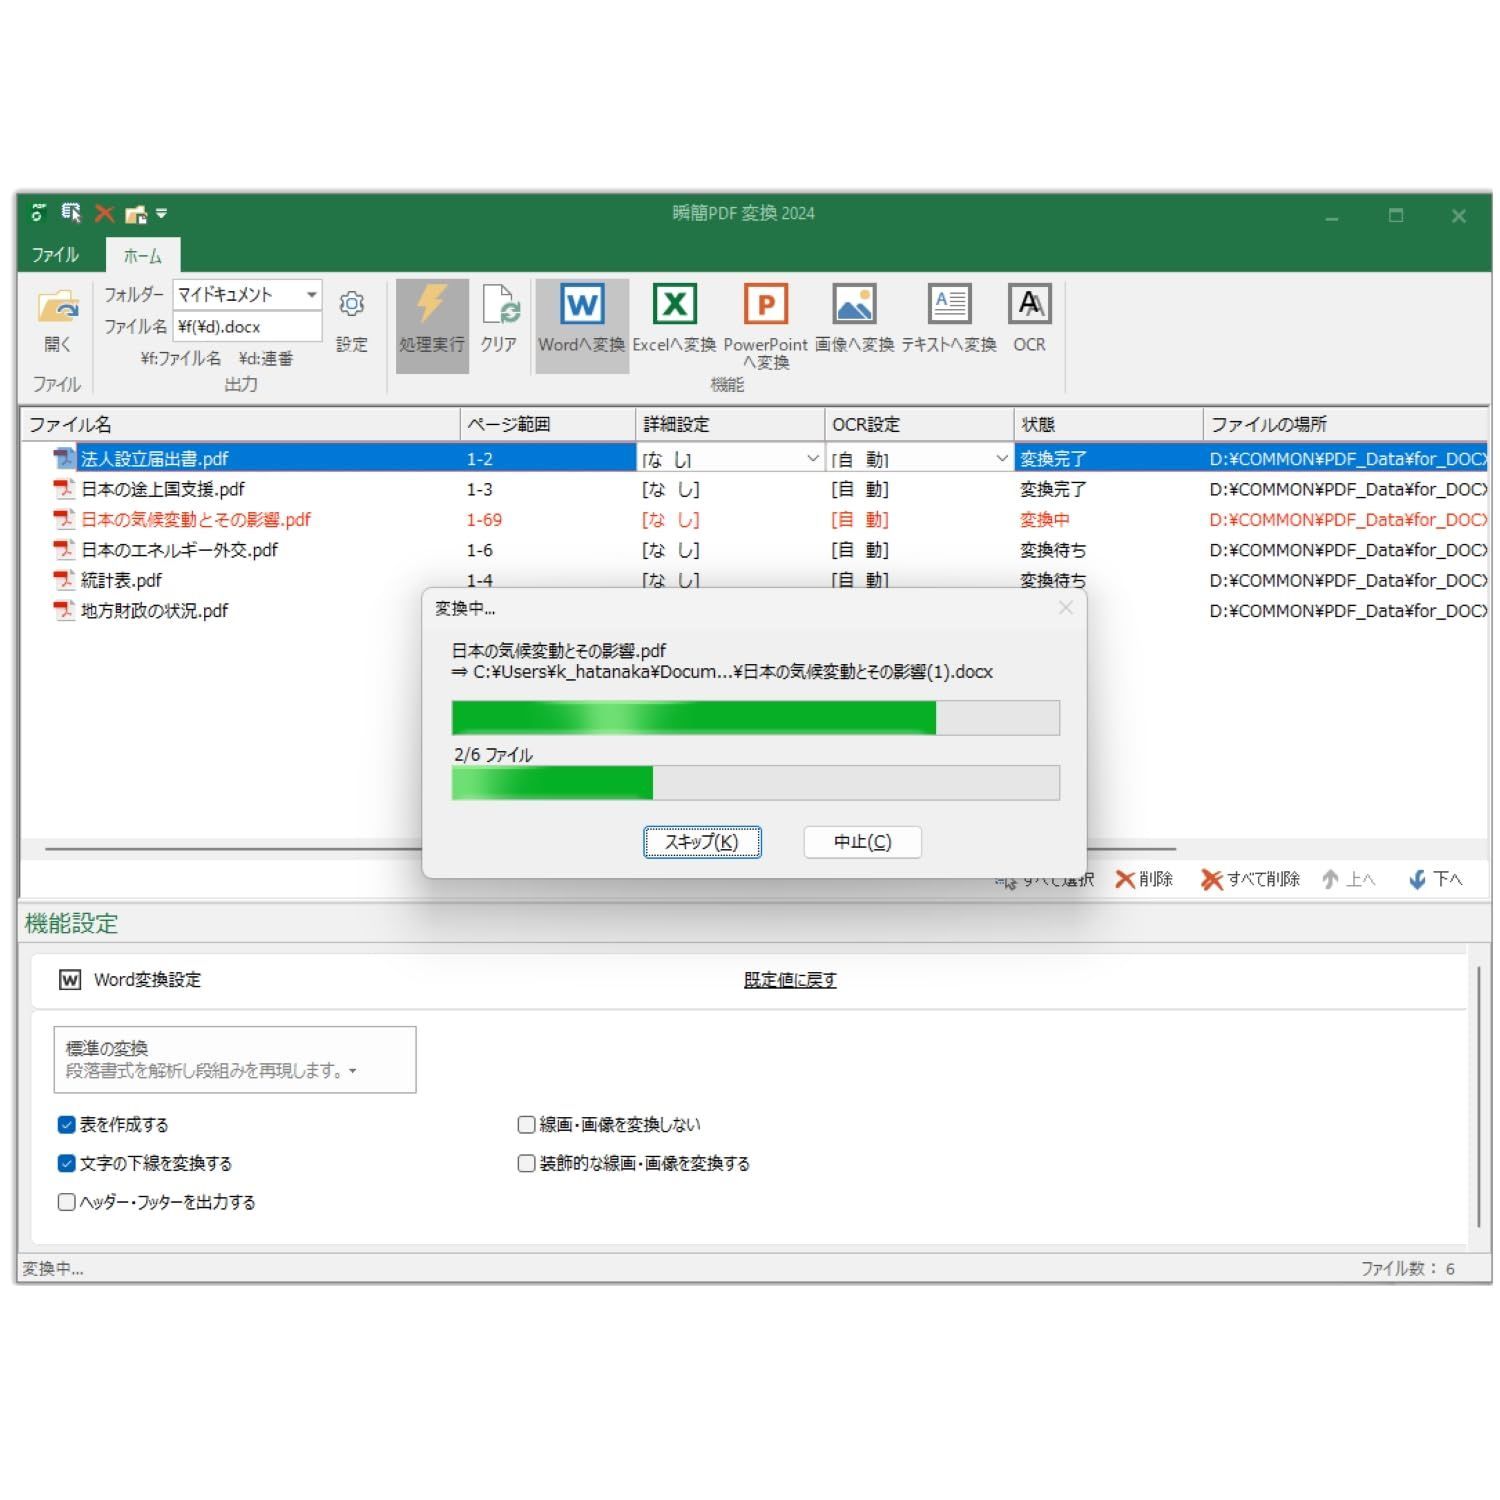Screen dimensions: 1500x1500
Task: Click the 機能設定 panel vertical scrollbar
Action: (x=1478, y=1097)
